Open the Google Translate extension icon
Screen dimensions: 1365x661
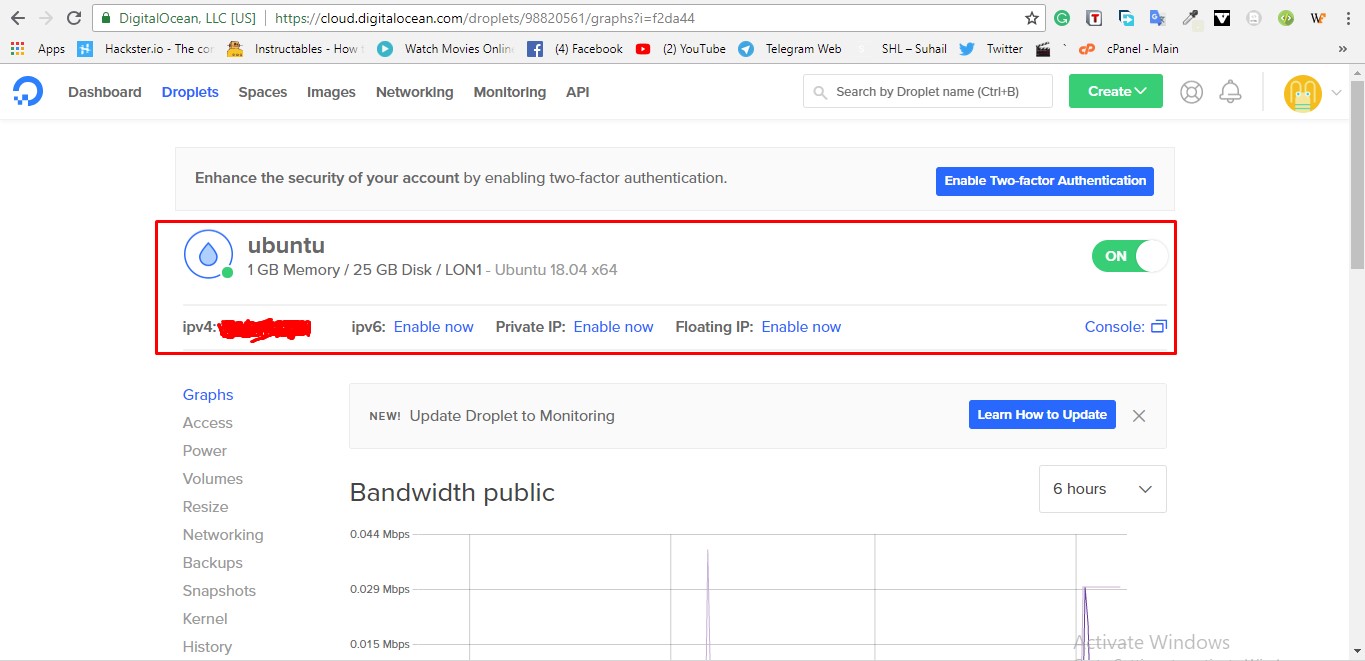pos(1158,18)
